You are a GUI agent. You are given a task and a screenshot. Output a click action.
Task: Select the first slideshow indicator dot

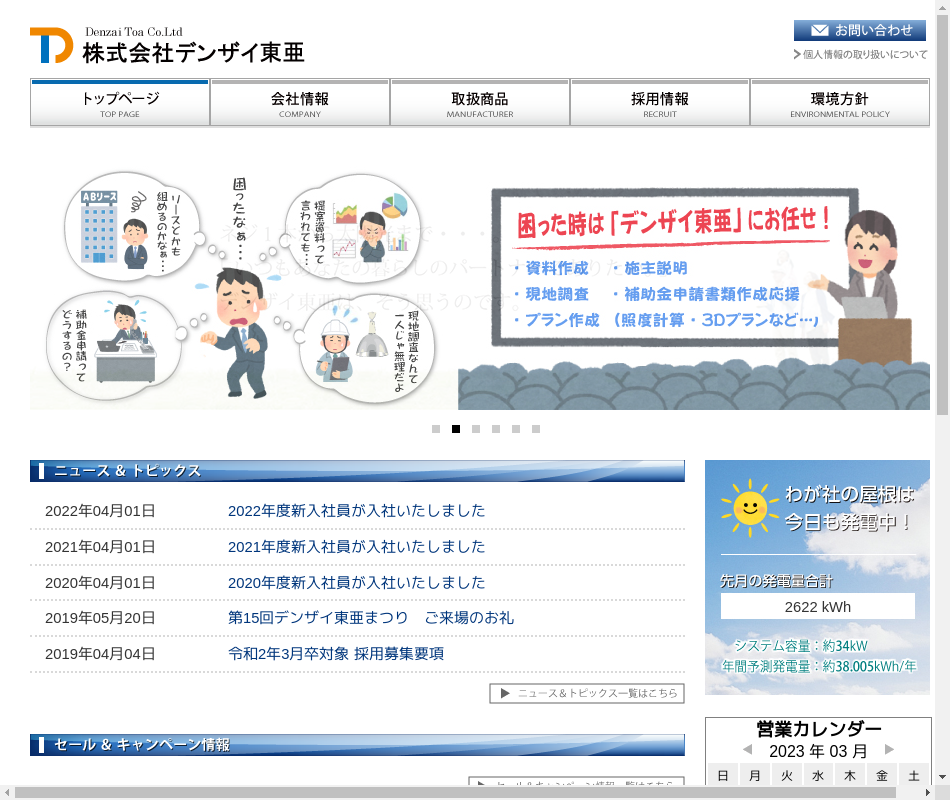(436, 429)
